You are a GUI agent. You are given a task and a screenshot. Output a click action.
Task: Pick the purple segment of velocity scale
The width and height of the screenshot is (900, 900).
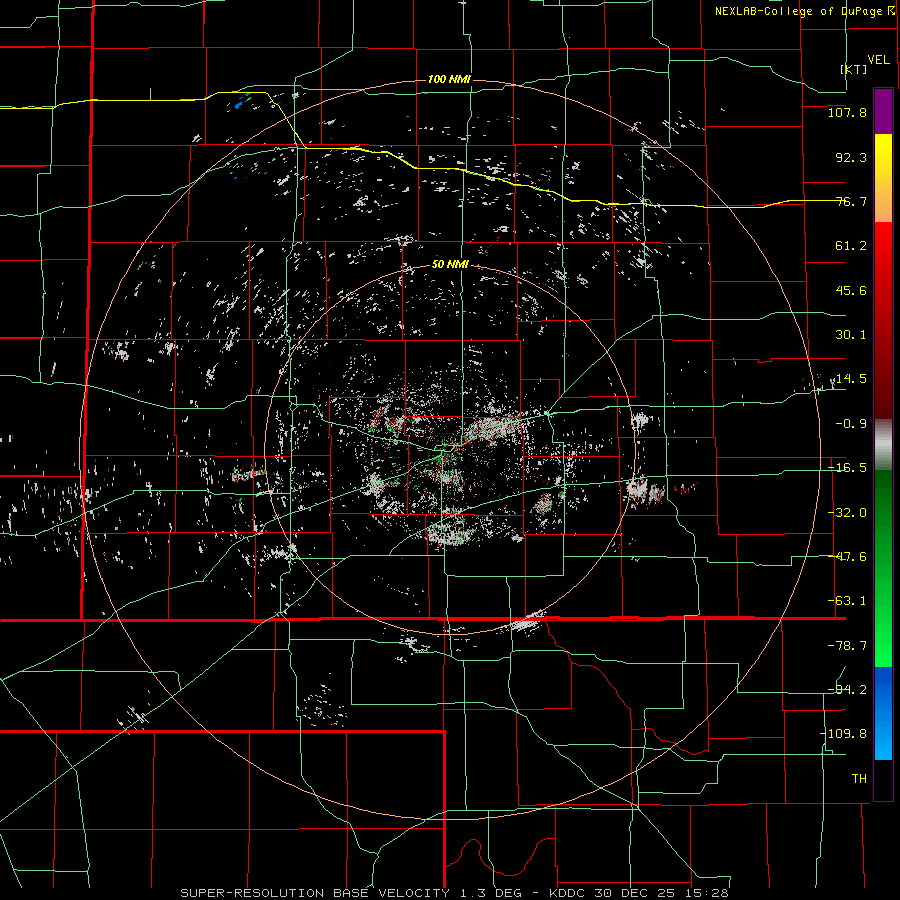tap(883, 111)
